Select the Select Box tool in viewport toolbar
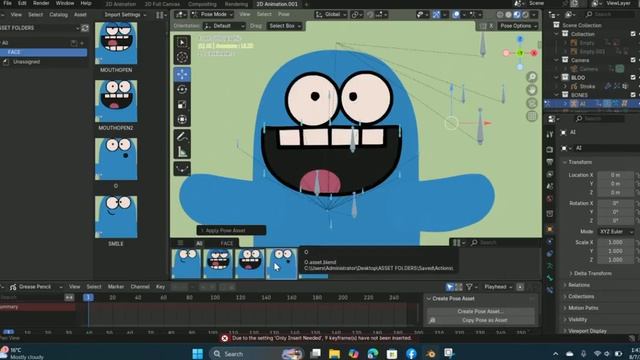This screenshot has width=640, height=360. pyautogui.click(x=182, y=42)
